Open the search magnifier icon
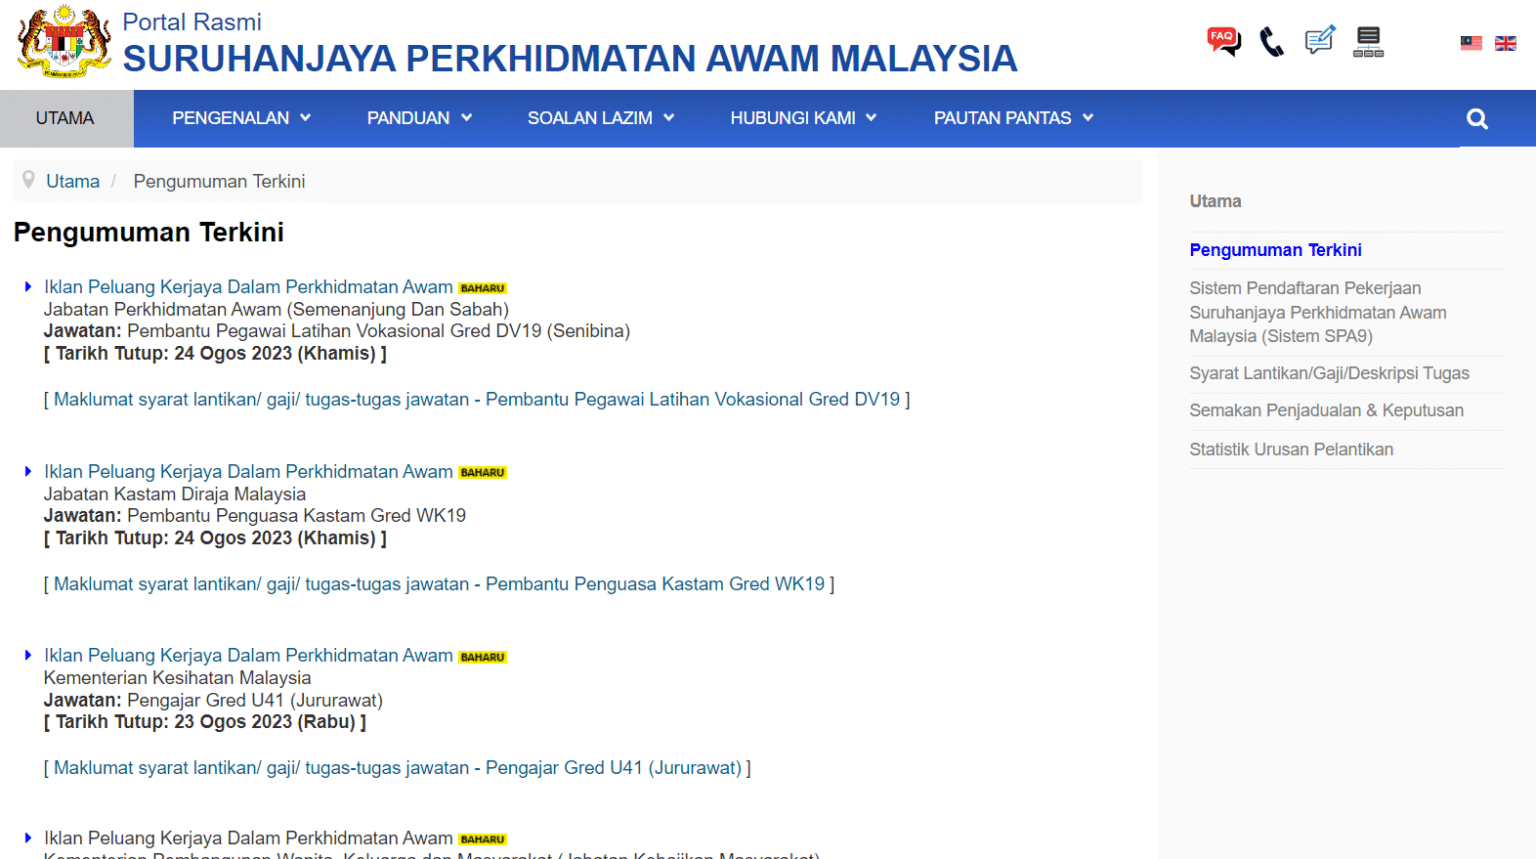The image size is (1536, 859). (x=1477, y=118)
